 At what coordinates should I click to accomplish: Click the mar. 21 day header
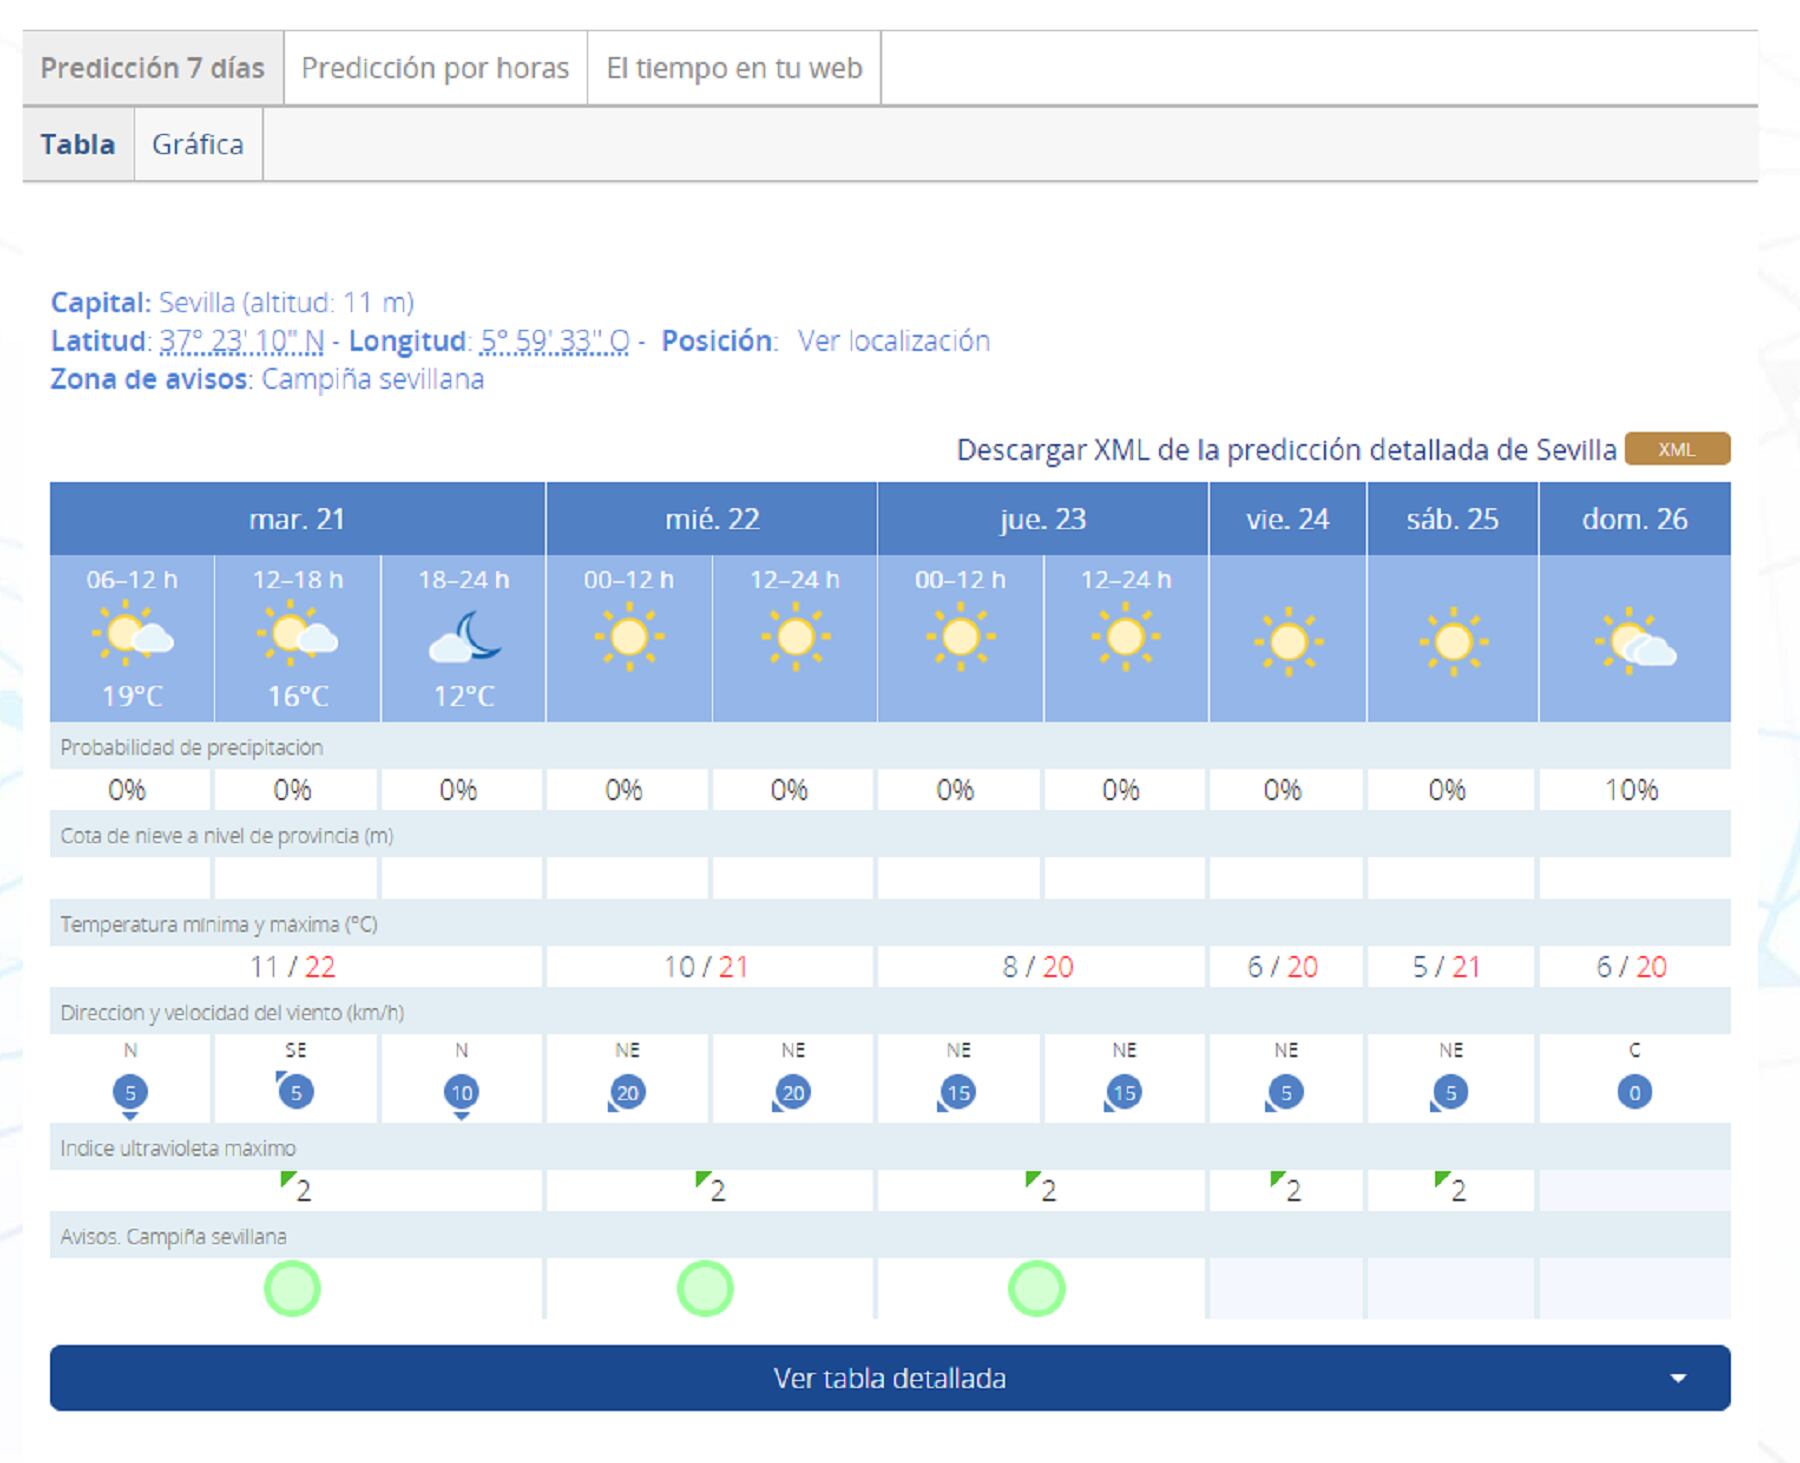(x=297, y=519)
